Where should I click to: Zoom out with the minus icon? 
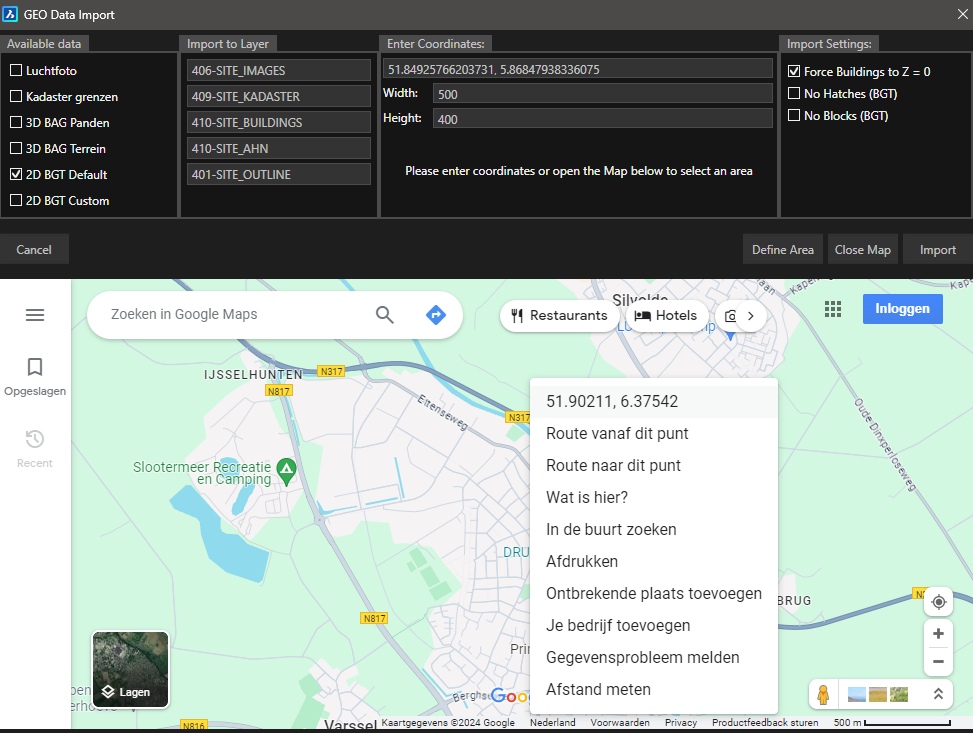tap(938, 661)
